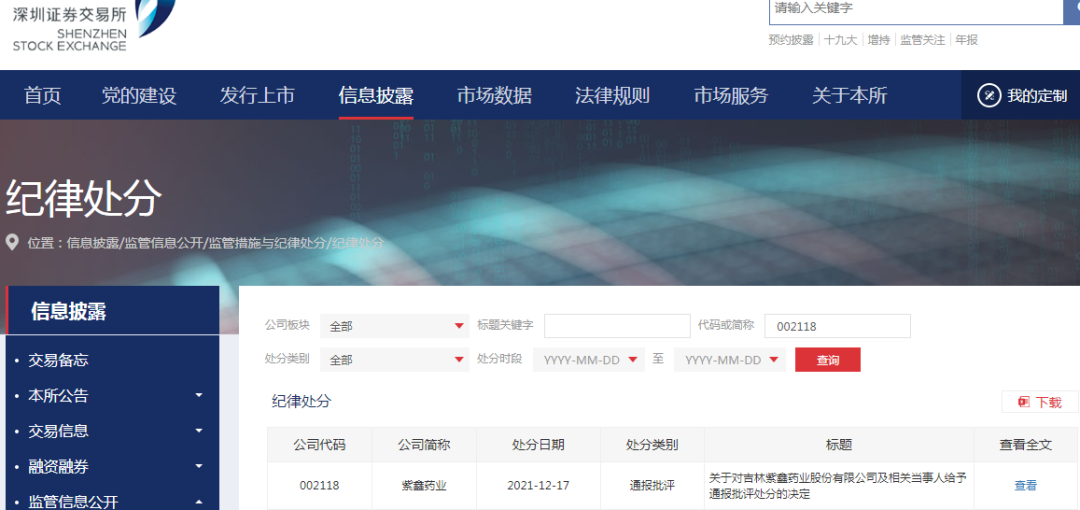The width and height of the screenshot is (1080, 510).
Task: Expand the 公司板块 dropdown
Action: click(x=459, y=326)
